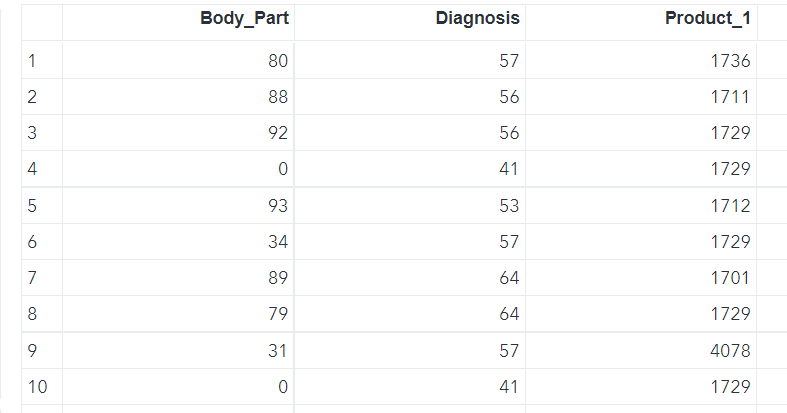Select row number 1
This screenshot has height=413, width=787.
coord(32,61)
